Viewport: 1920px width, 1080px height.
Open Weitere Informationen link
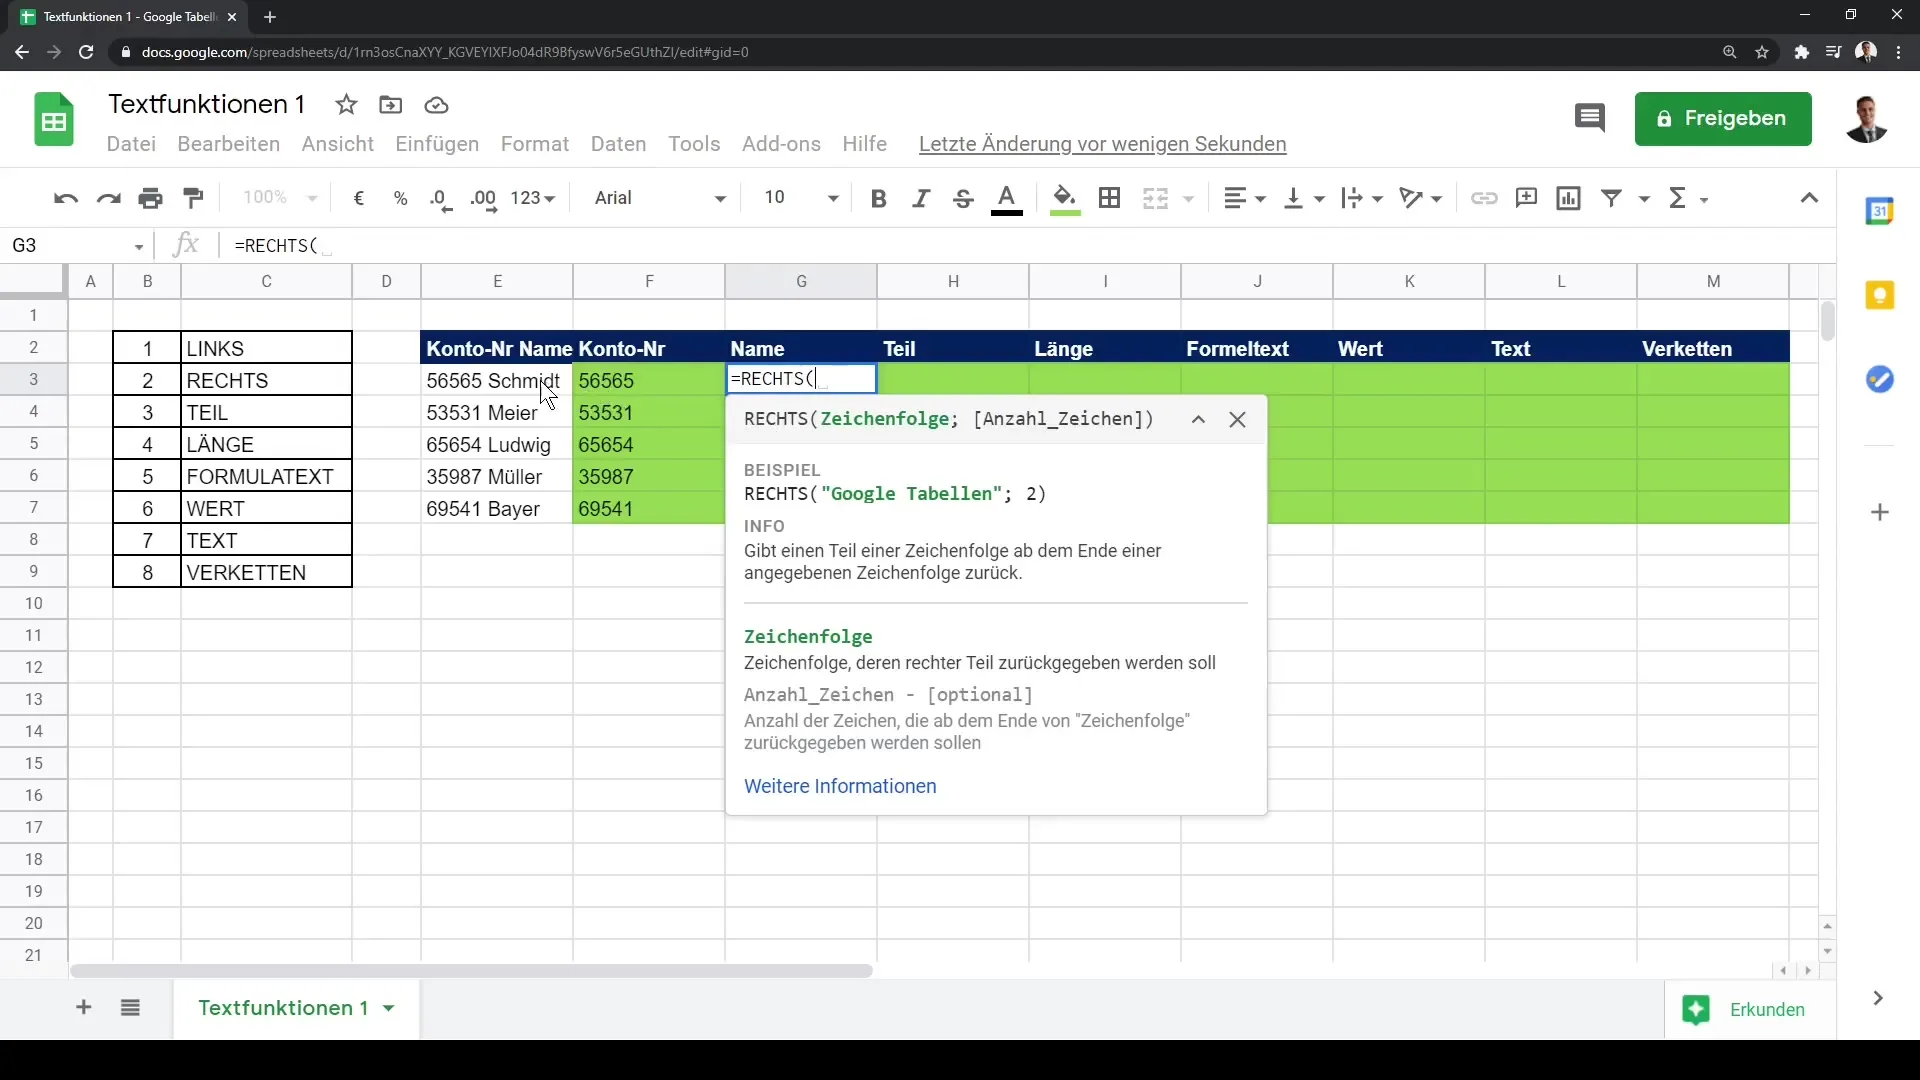[840, 786]
